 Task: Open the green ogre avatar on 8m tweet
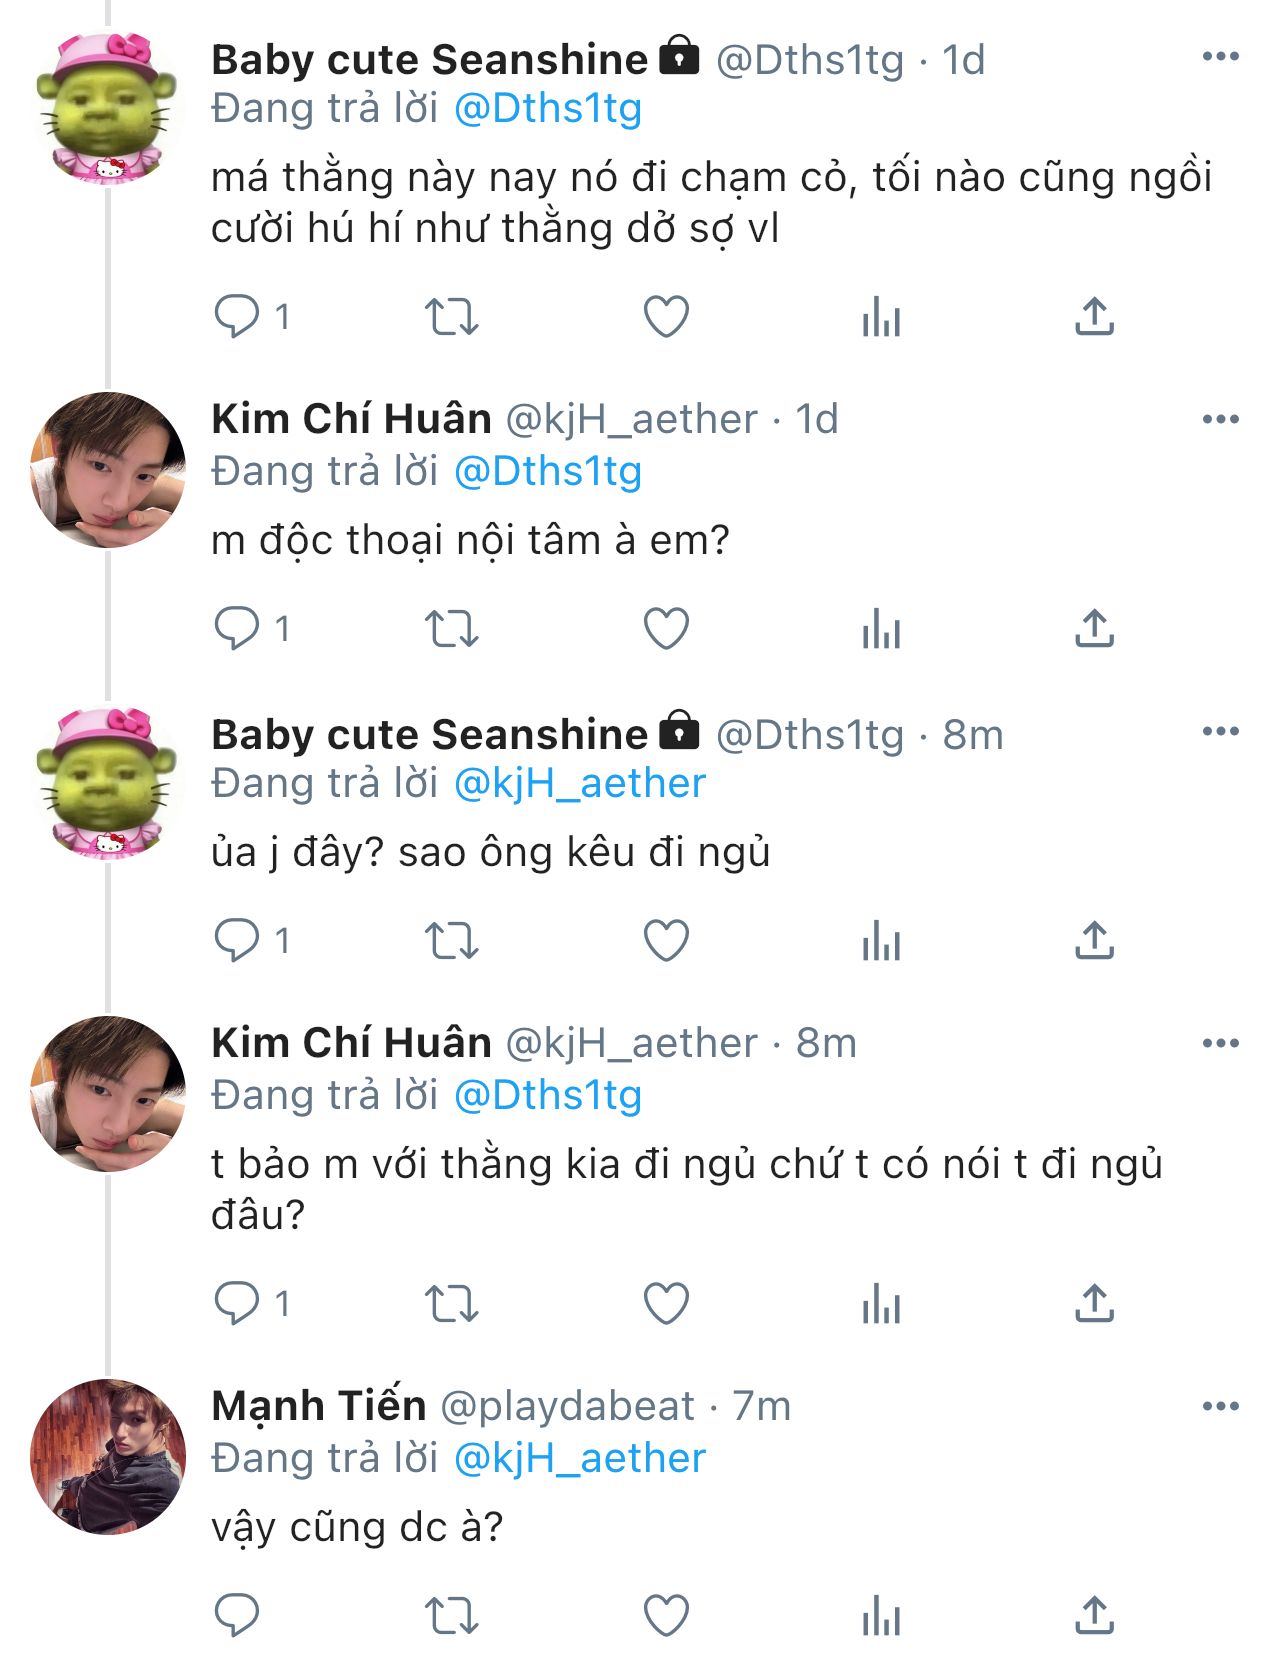pos(106,782)
